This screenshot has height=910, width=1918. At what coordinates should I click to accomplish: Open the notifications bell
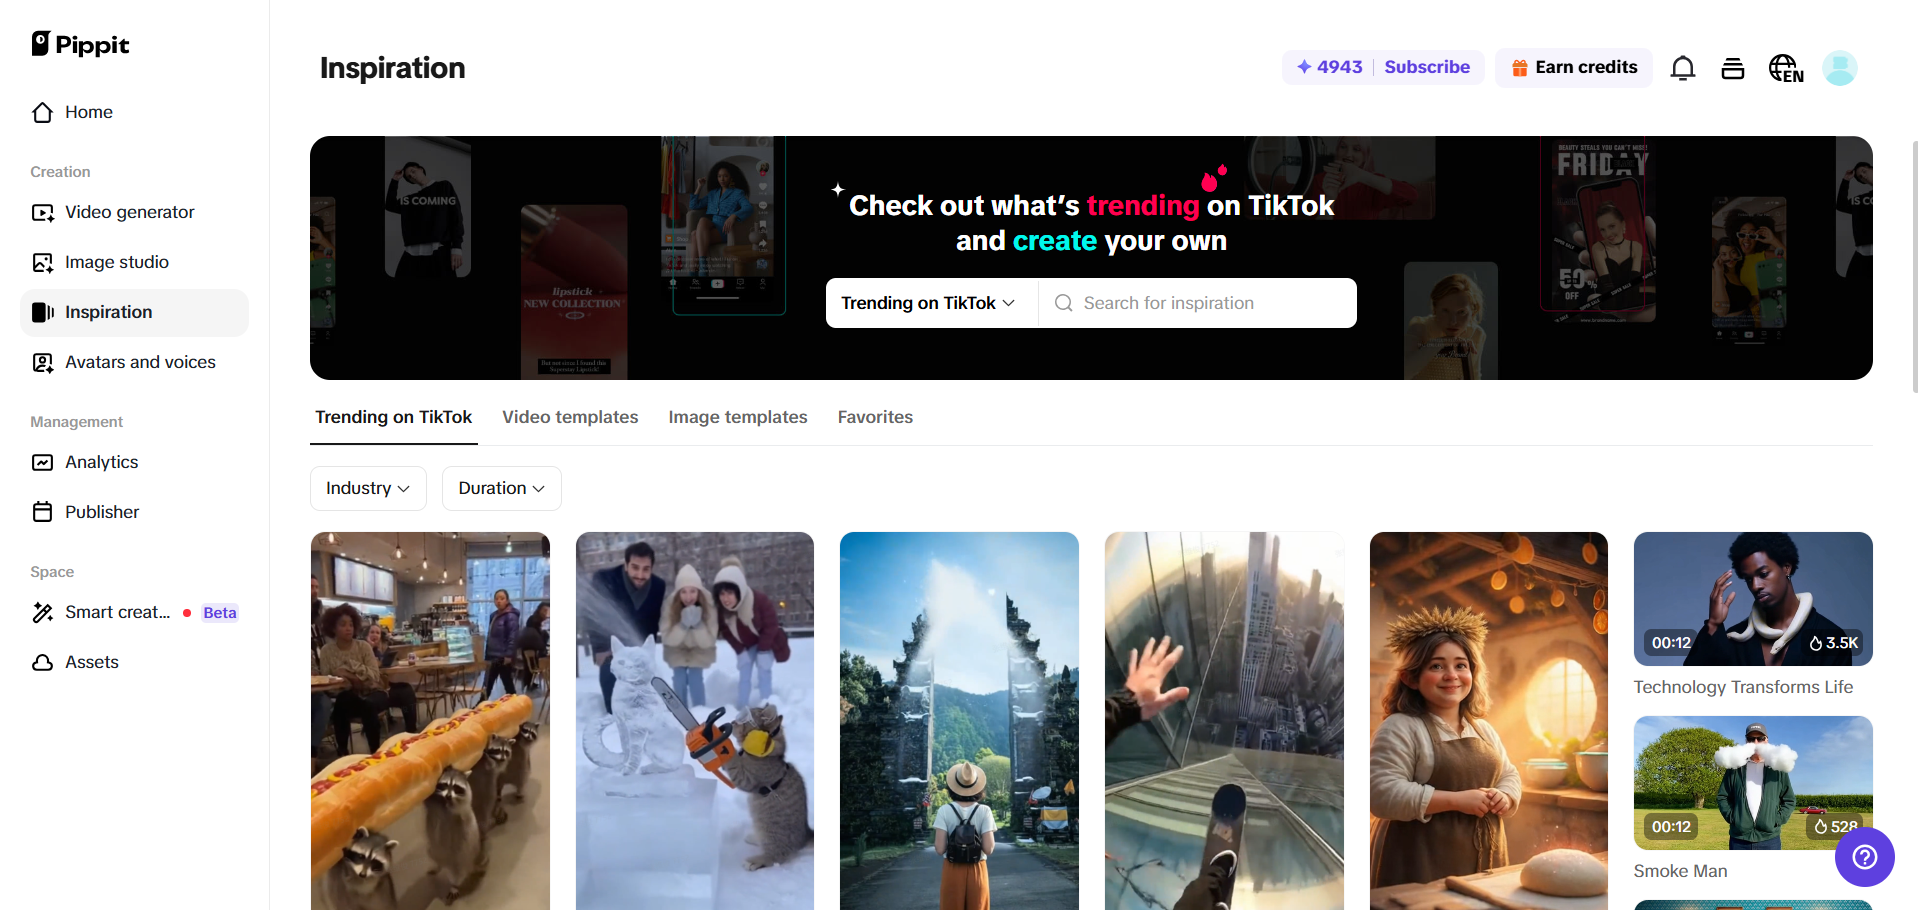(x=1683, y=68)
